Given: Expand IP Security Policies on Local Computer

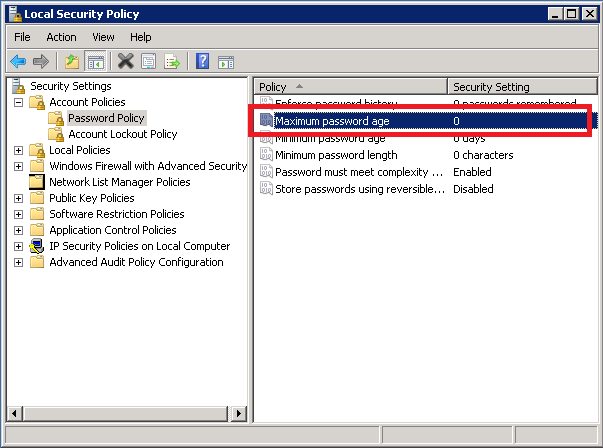Looking at the screenshot, I should point(18,246).
